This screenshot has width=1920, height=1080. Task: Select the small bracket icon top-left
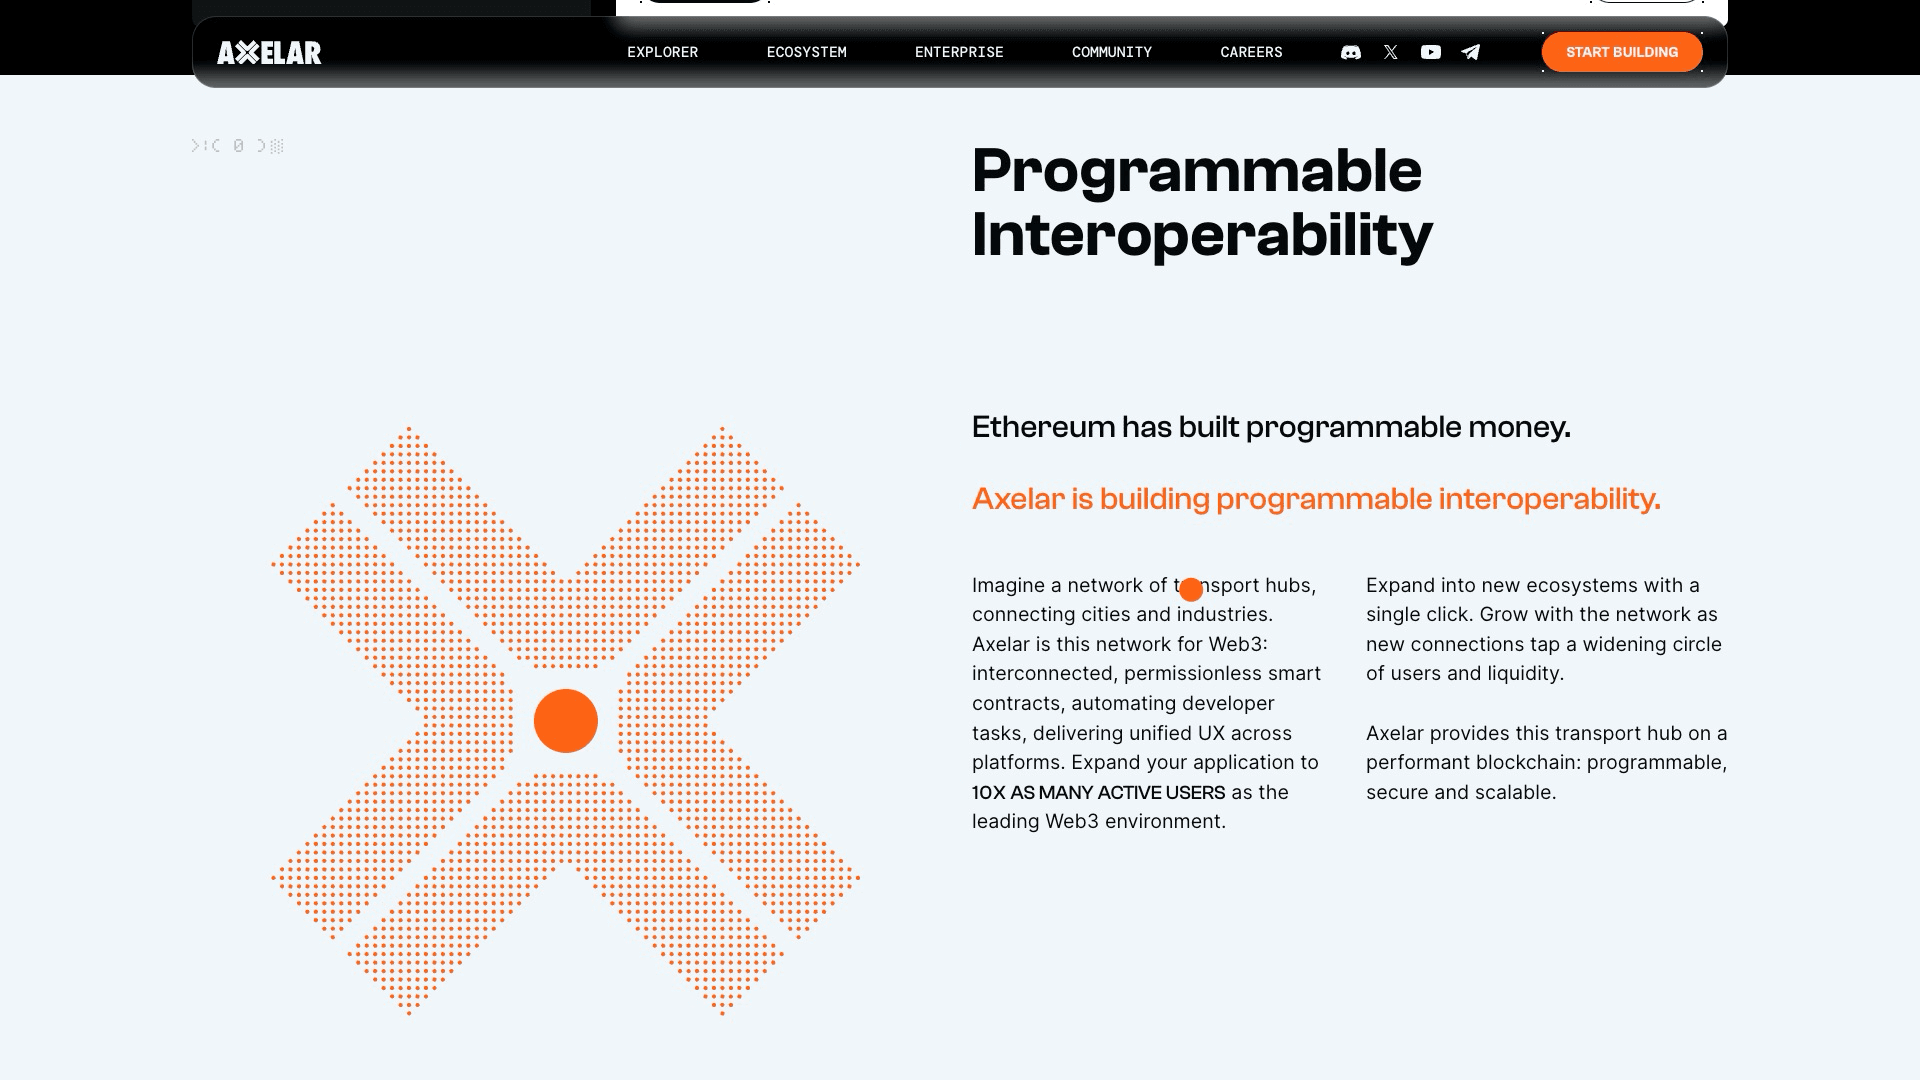[196, 145]
